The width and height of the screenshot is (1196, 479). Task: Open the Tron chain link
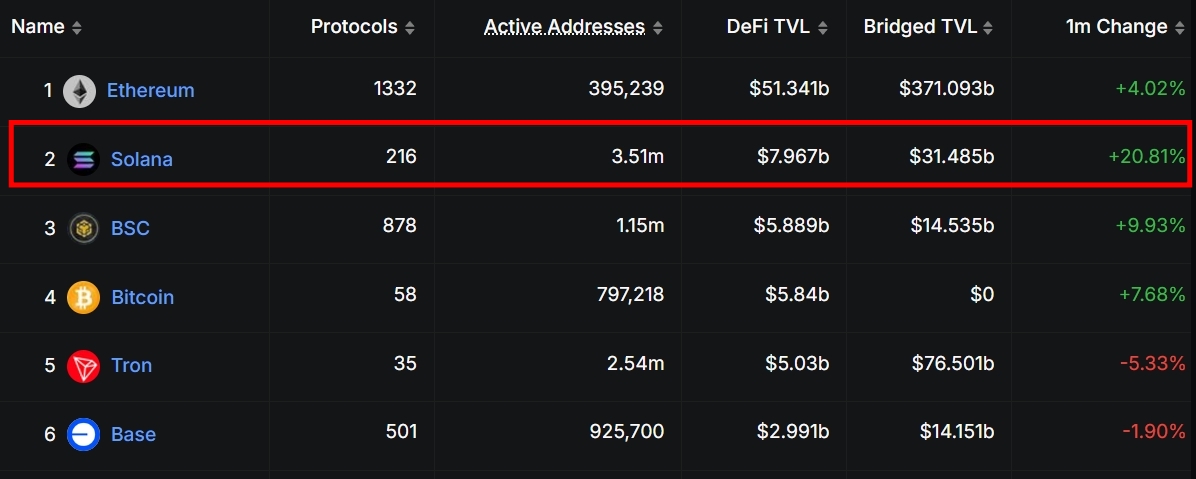coord(131,365)
